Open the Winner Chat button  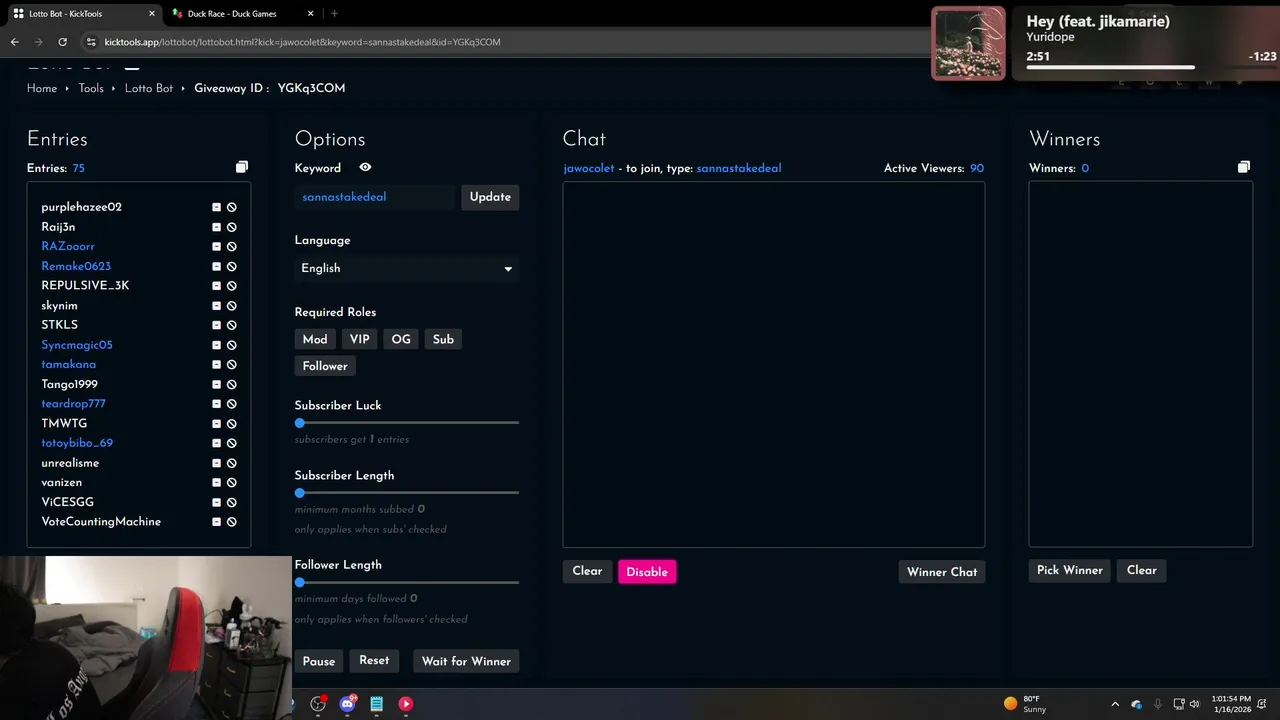coord(942,572)
